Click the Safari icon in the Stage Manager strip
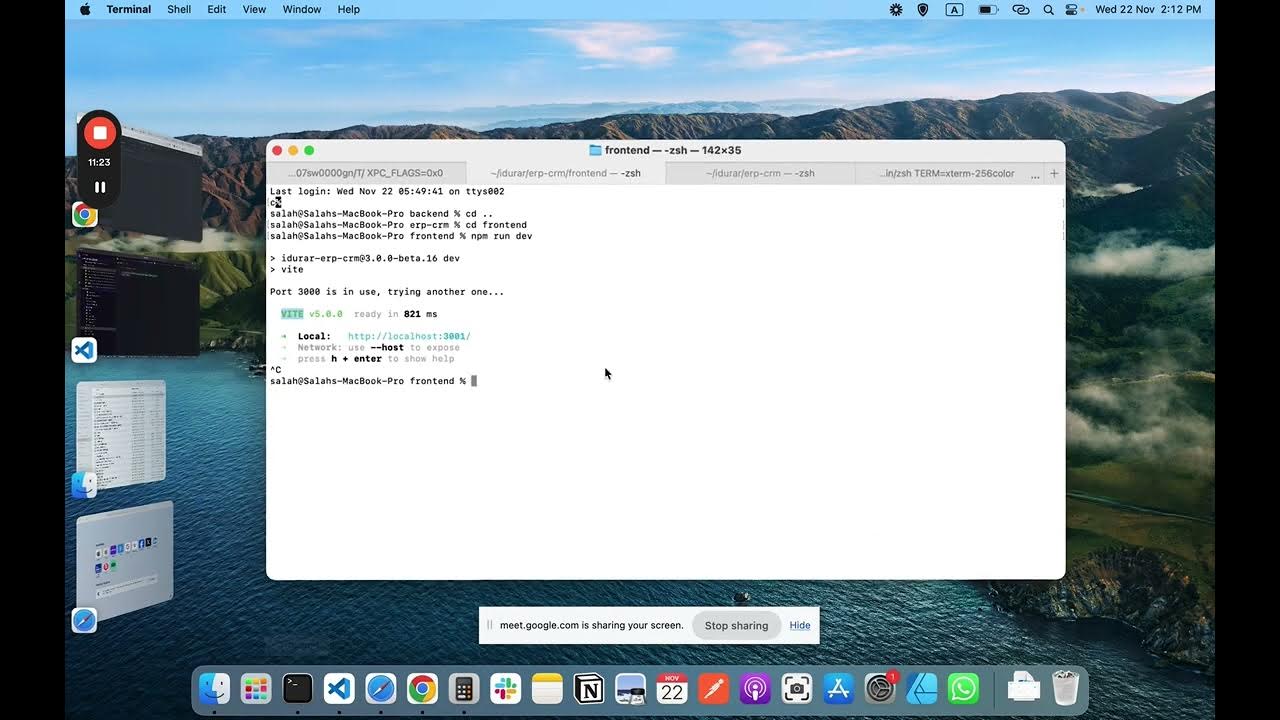1280x720 pixels. click(85, 620)
